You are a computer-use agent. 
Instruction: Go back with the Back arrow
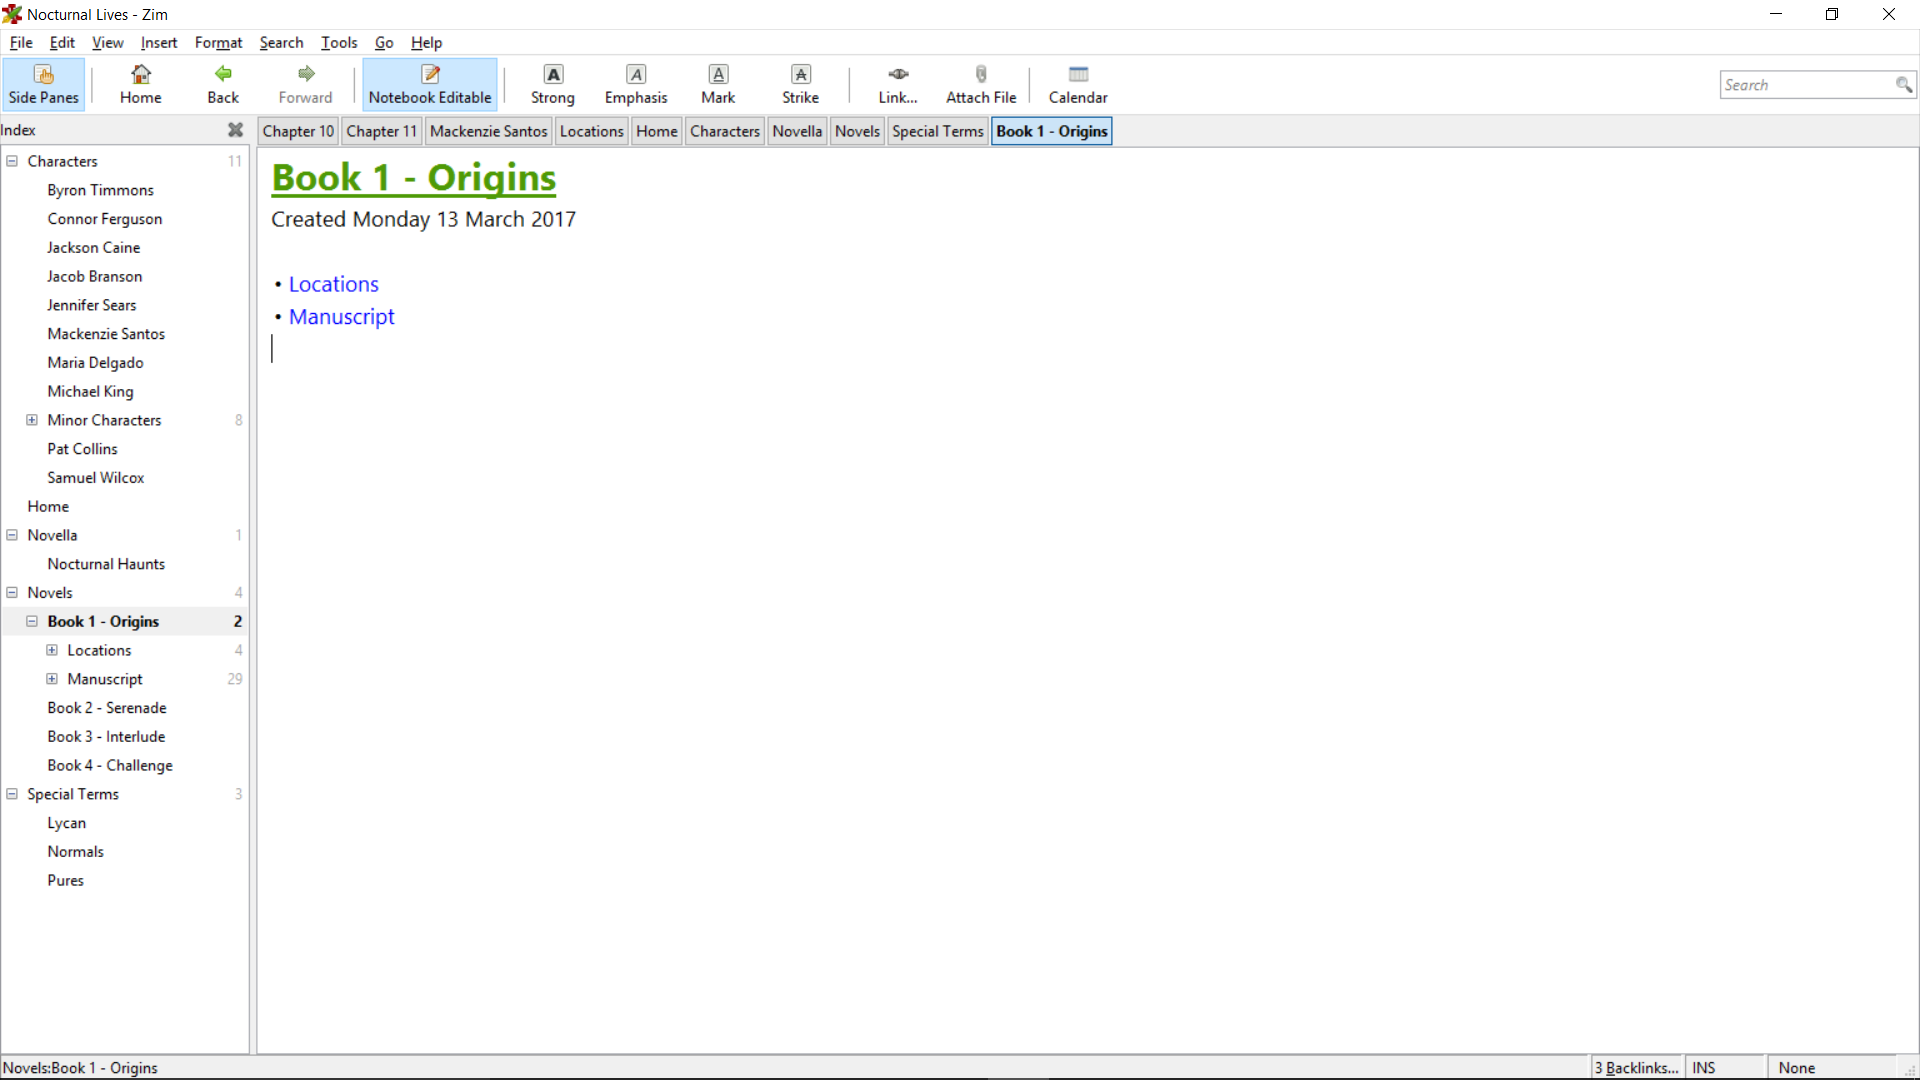click(223, 84)
